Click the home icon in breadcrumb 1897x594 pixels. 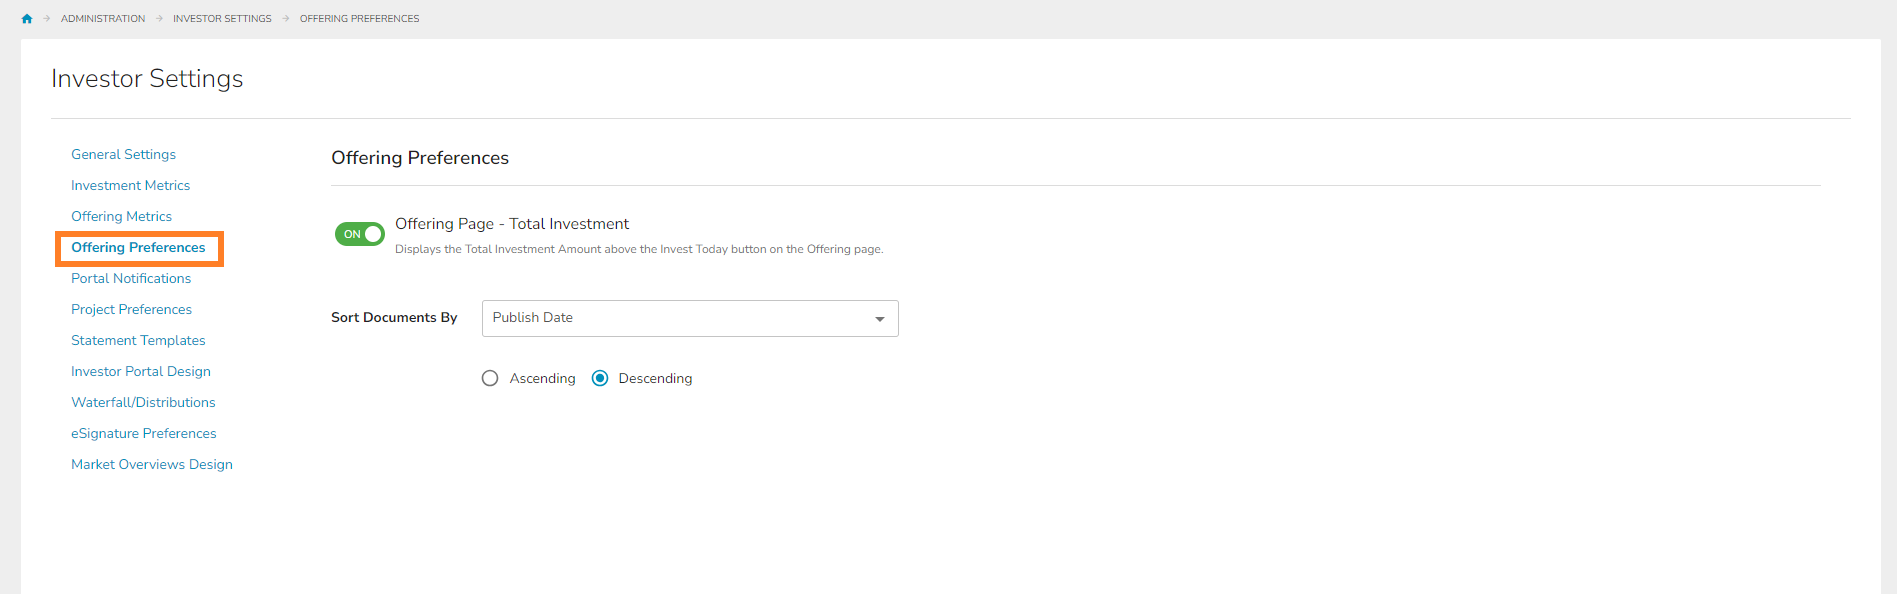[x=27, y=19]
